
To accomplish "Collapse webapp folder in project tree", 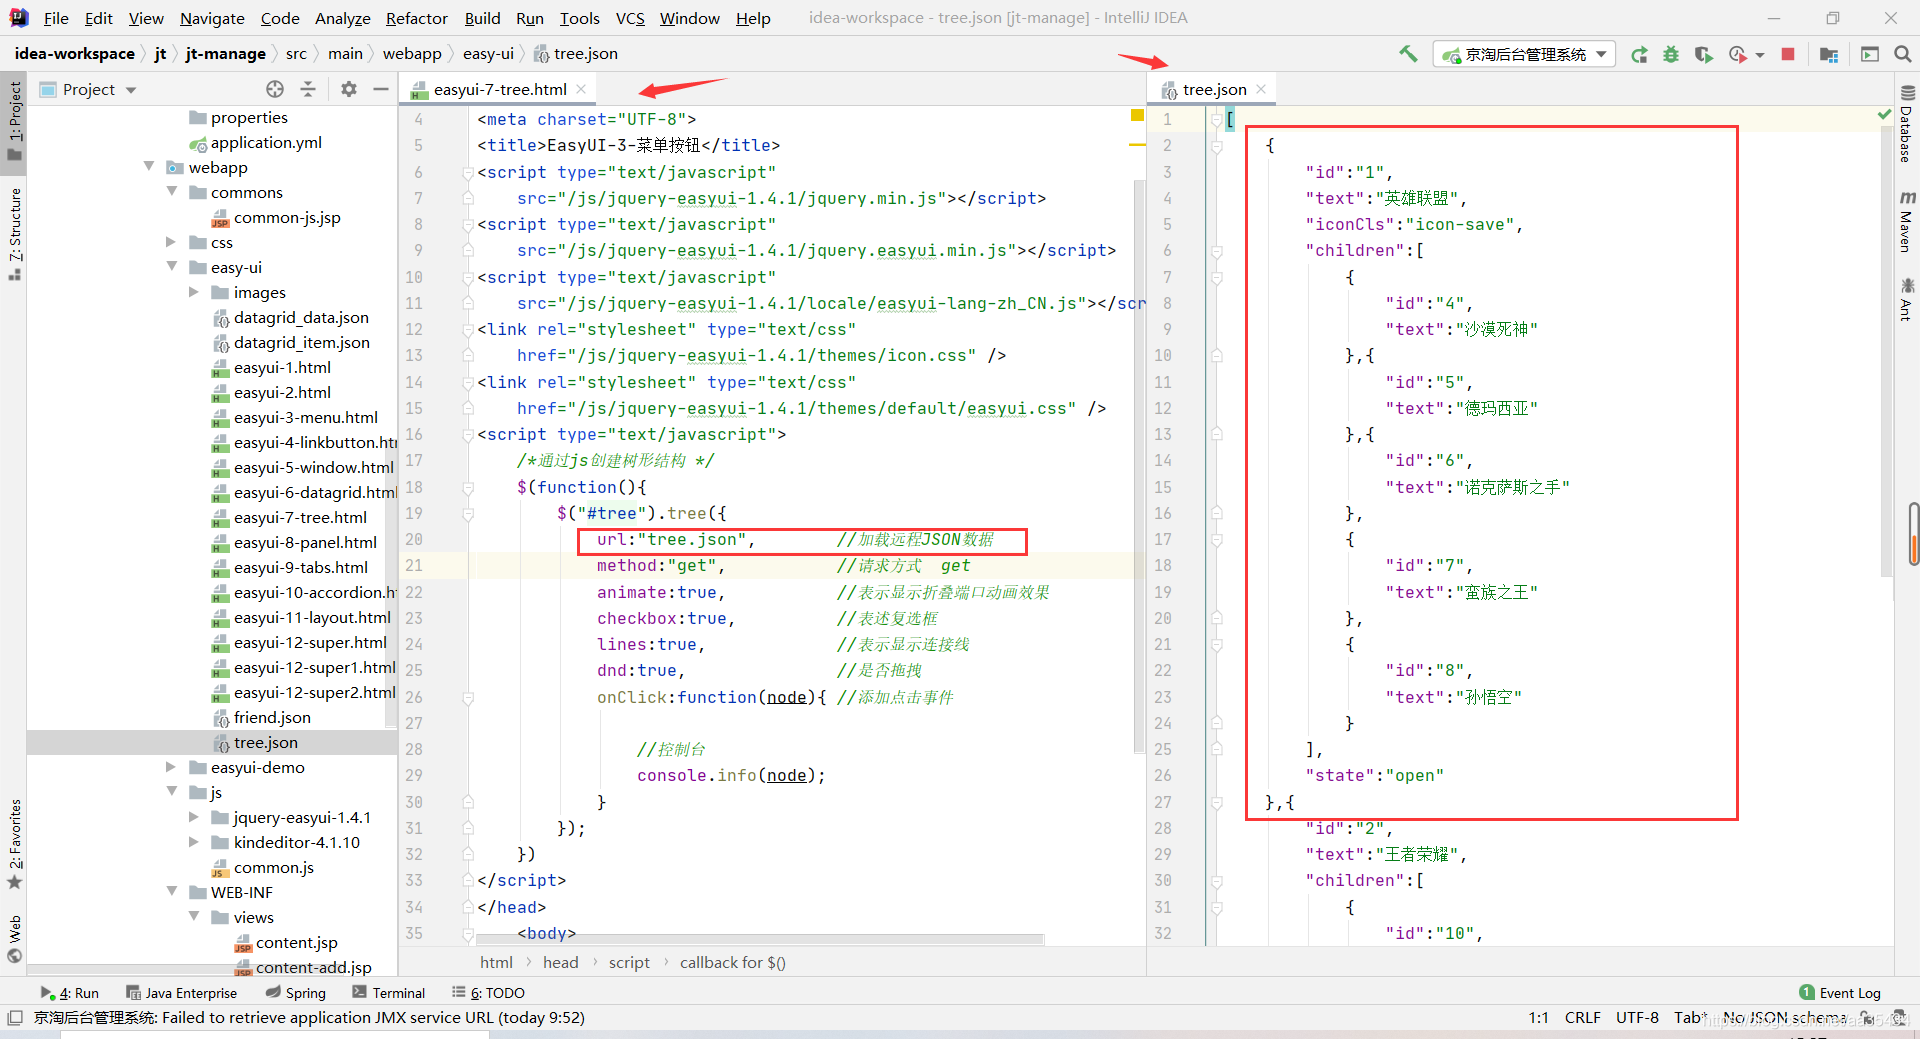I will pos(149,167).
